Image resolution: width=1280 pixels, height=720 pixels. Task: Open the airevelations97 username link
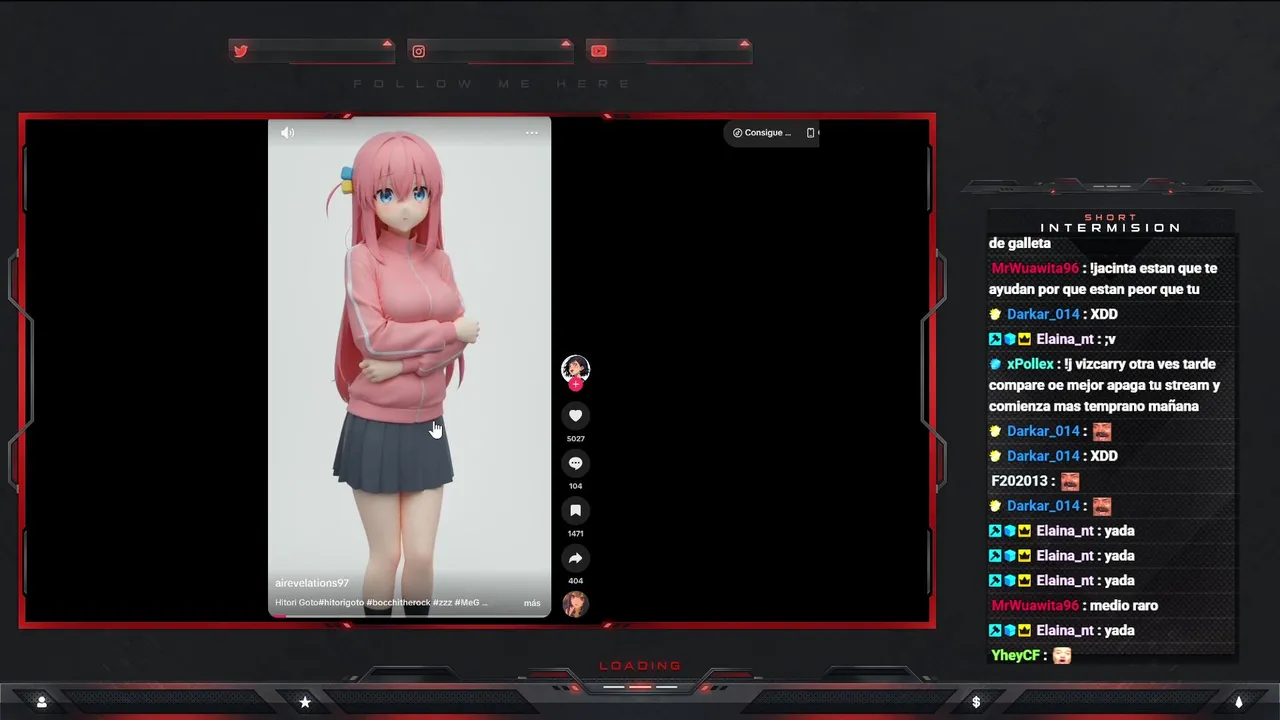(x=312, y=583)
